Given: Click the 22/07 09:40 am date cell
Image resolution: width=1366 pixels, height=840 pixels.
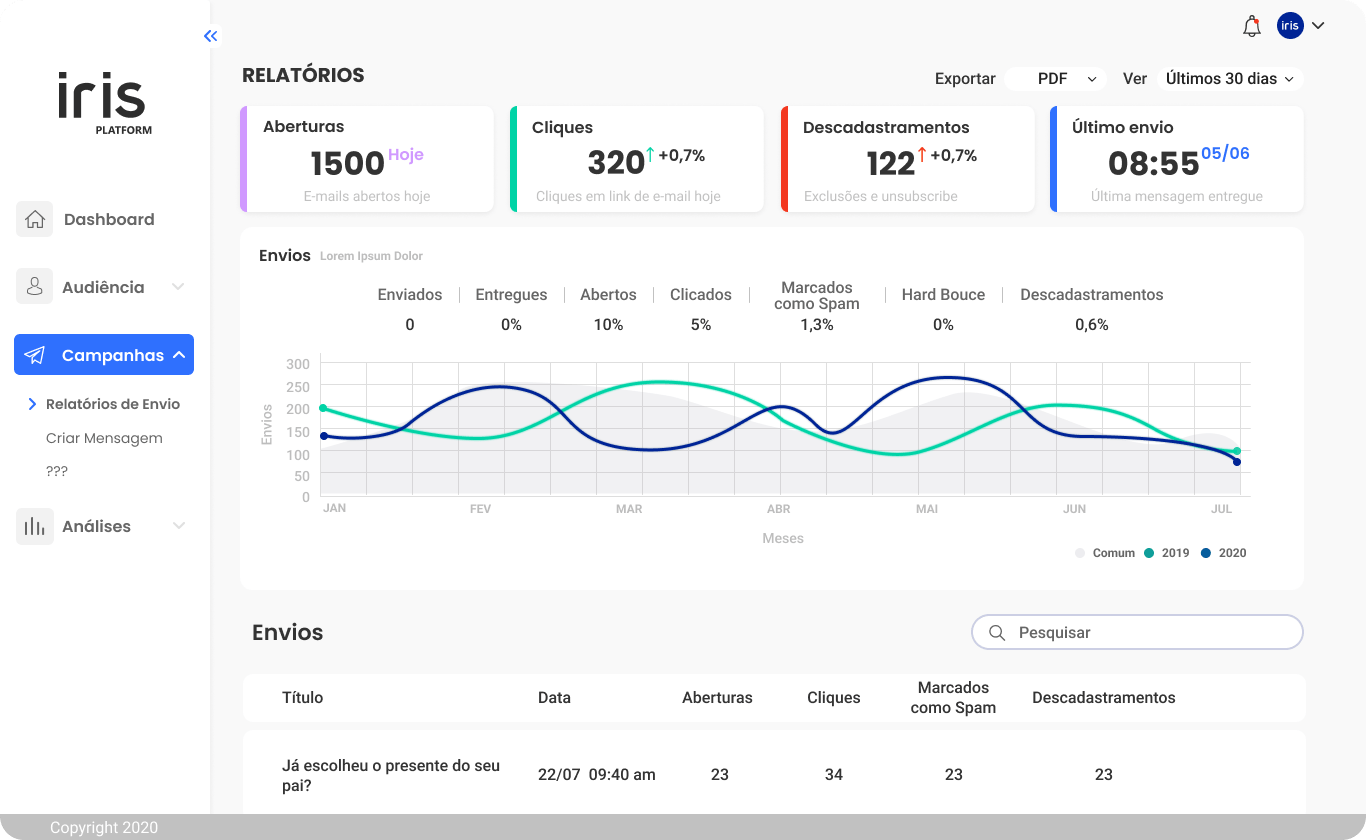Looking at the screenshot, I should [x=597, y=775].
